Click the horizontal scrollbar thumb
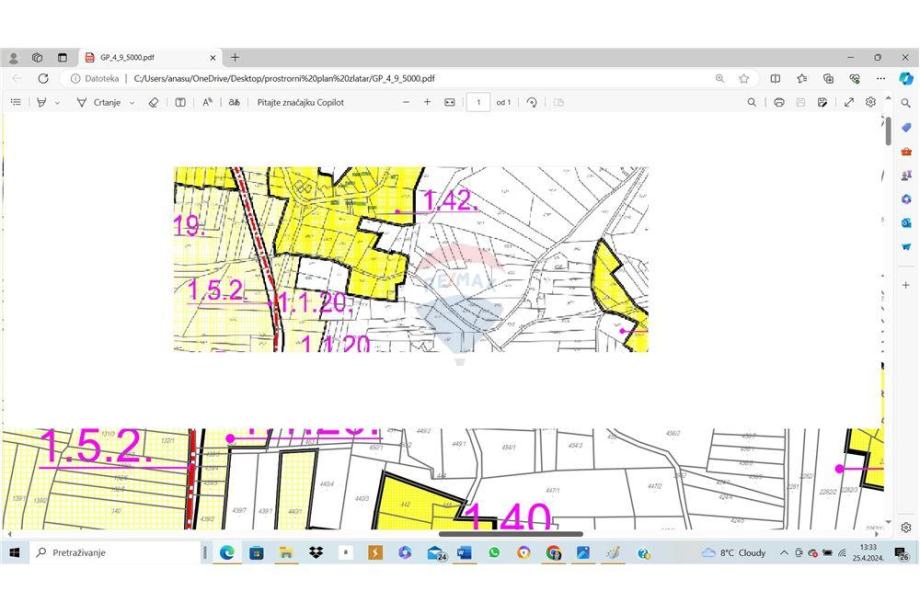This screenshot has height=613, width=920. pyautogui.click(x=510, y=534)
